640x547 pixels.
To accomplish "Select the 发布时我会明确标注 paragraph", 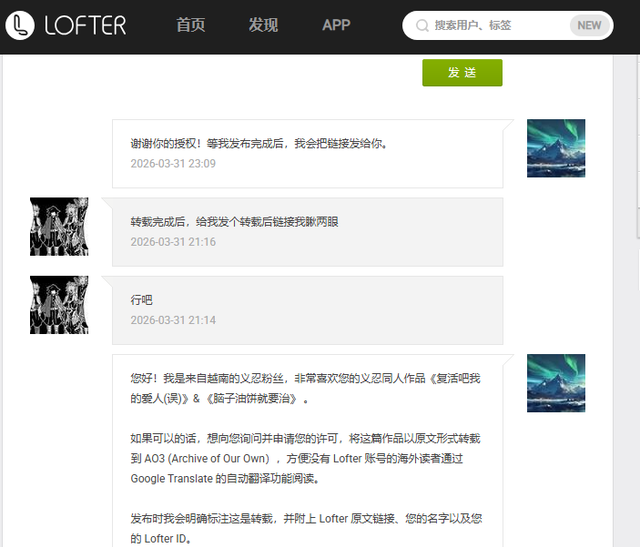I will tap(306, 528).
